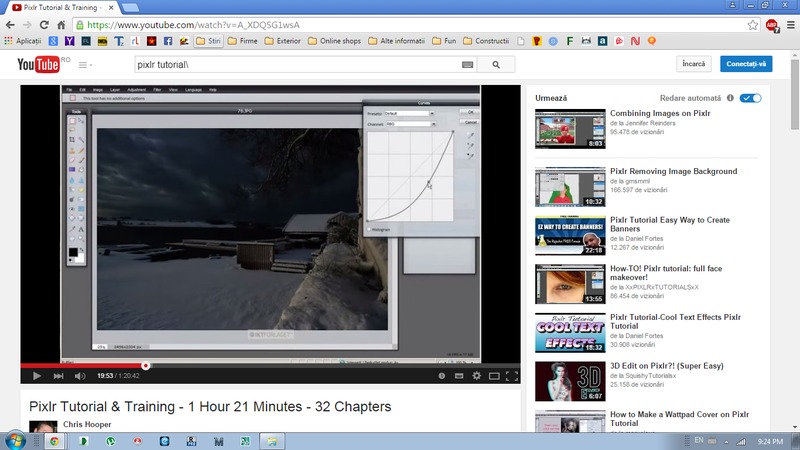Open the Stiri bookmarks folder
This screenshot has width=800, height=450.
(x=209, y=41)
